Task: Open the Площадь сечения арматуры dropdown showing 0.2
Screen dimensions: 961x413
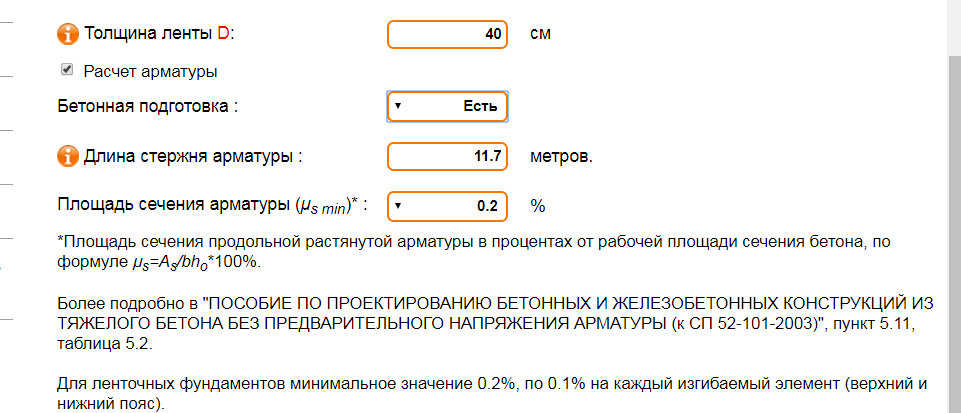Action: coord(447,206)
